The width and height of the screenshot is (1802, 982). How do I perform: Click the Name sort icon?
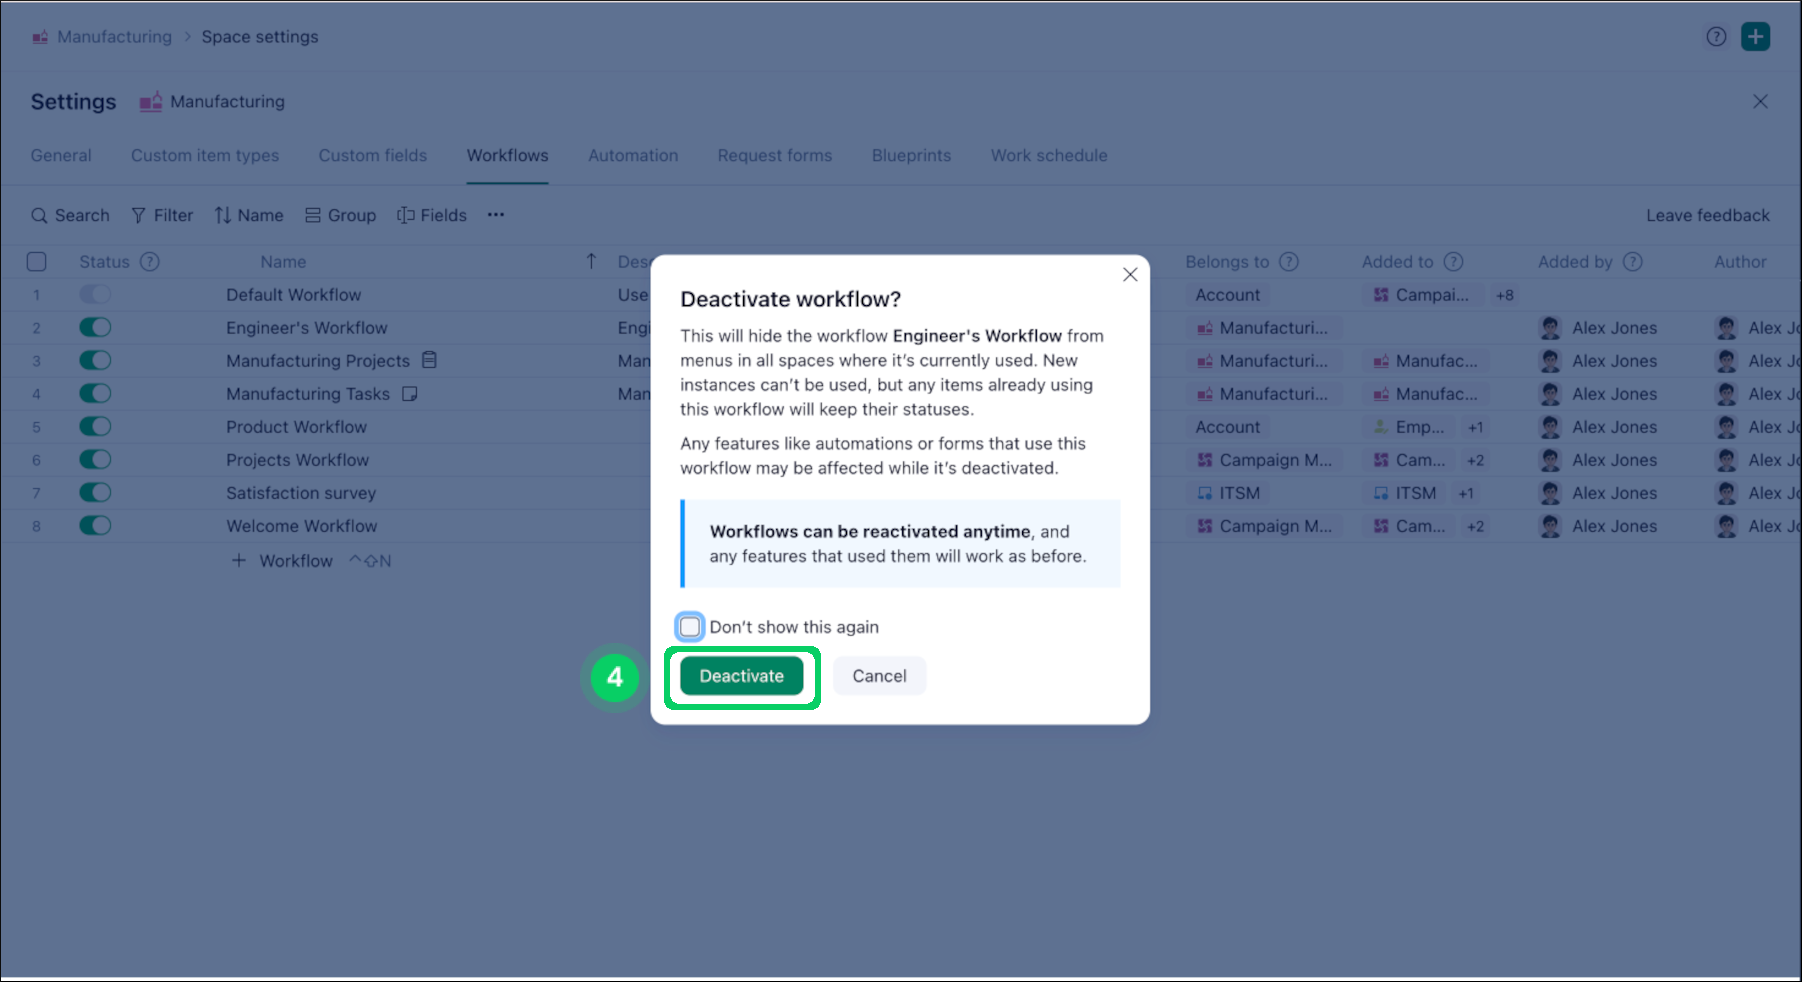point(222,214)
